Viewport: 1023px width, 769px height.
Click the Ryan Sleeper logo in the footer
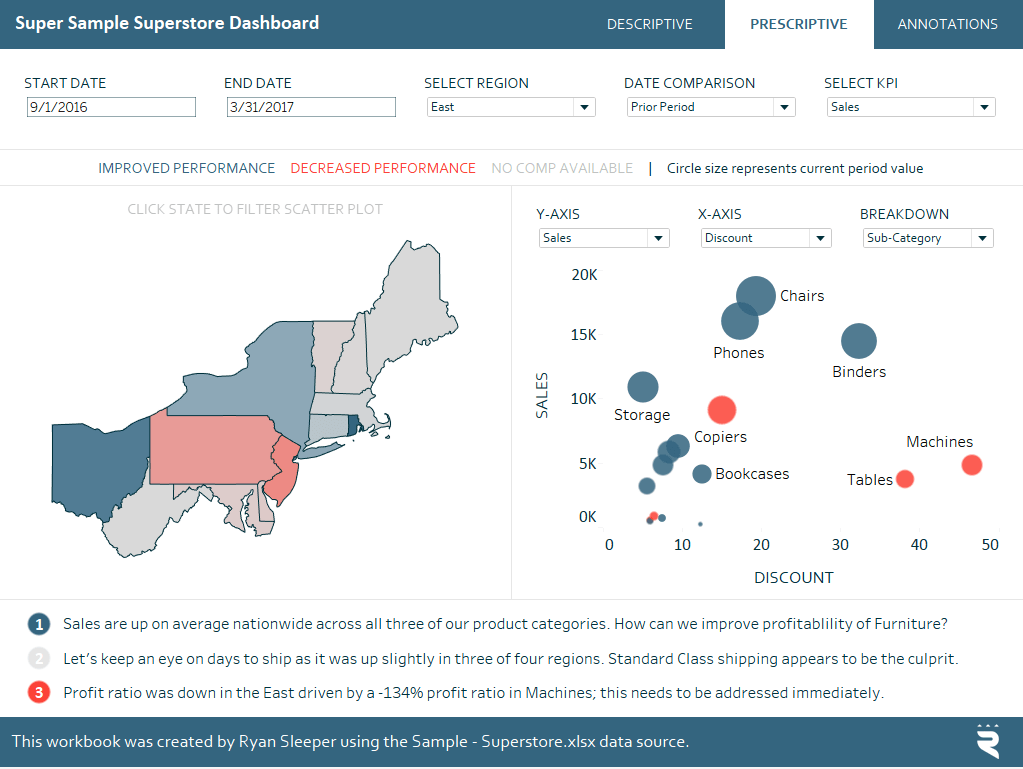pos(987,742)
